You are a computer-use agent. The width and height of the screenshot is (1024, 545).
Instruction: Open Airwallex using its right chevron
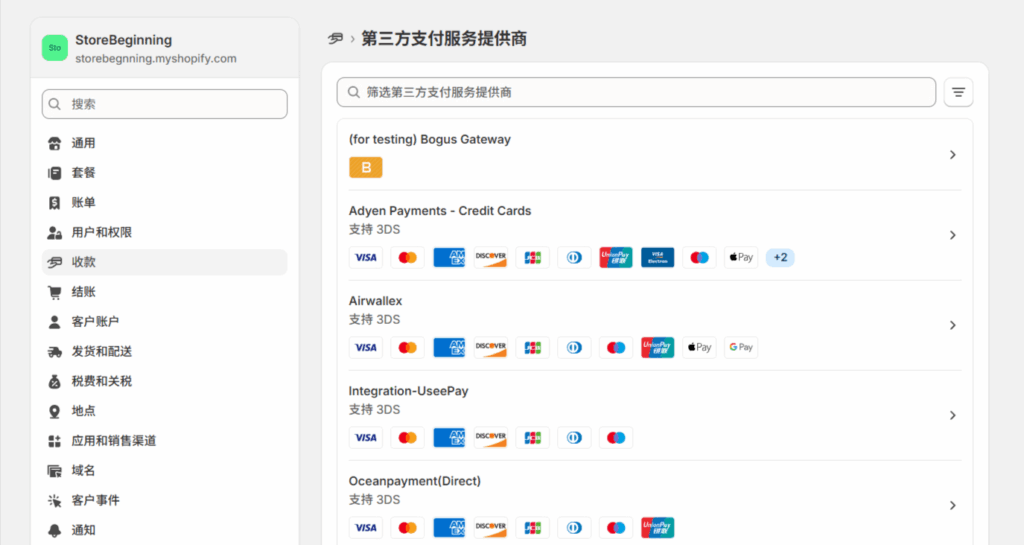tap(952, 325)
